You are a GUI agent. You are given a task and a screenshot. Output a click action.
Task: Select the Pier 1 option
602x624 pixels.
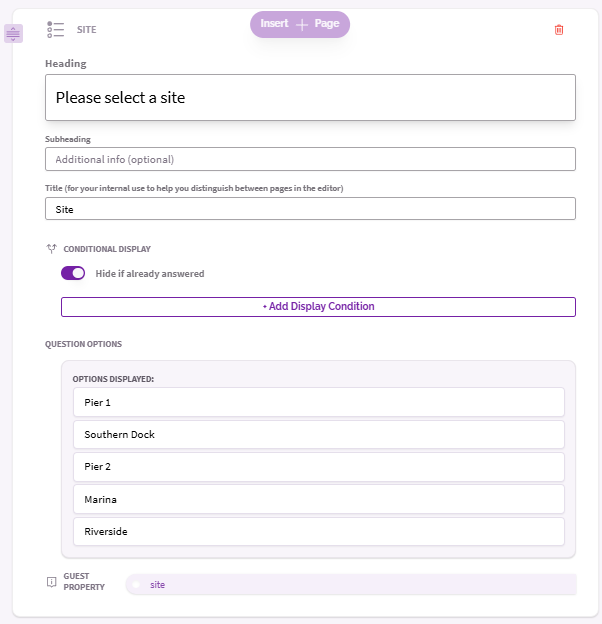click(x=319, y=402)
